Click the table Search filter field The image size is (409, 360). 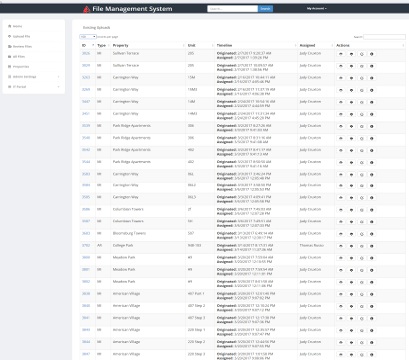[384, 37]
